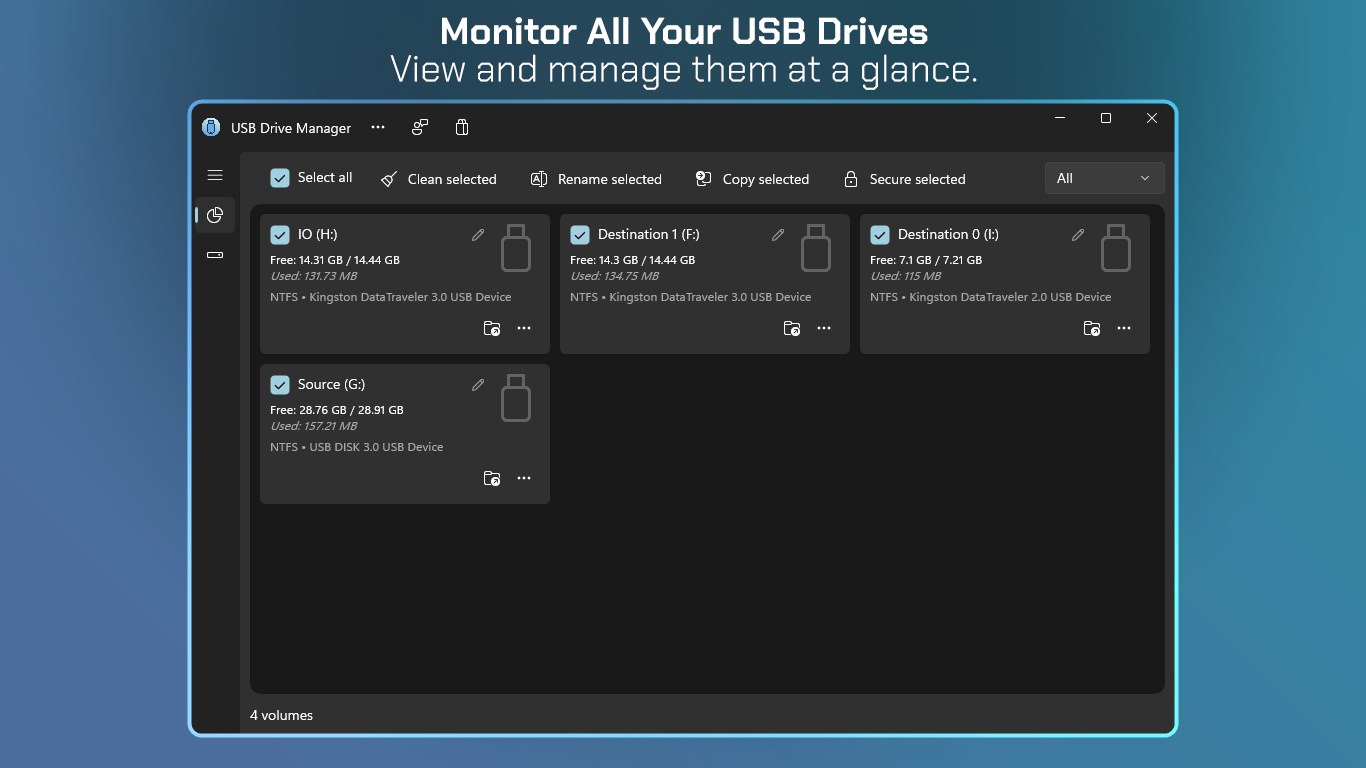Click the Free: 7.1 GB / 7.21 GB text

[926, 260]
